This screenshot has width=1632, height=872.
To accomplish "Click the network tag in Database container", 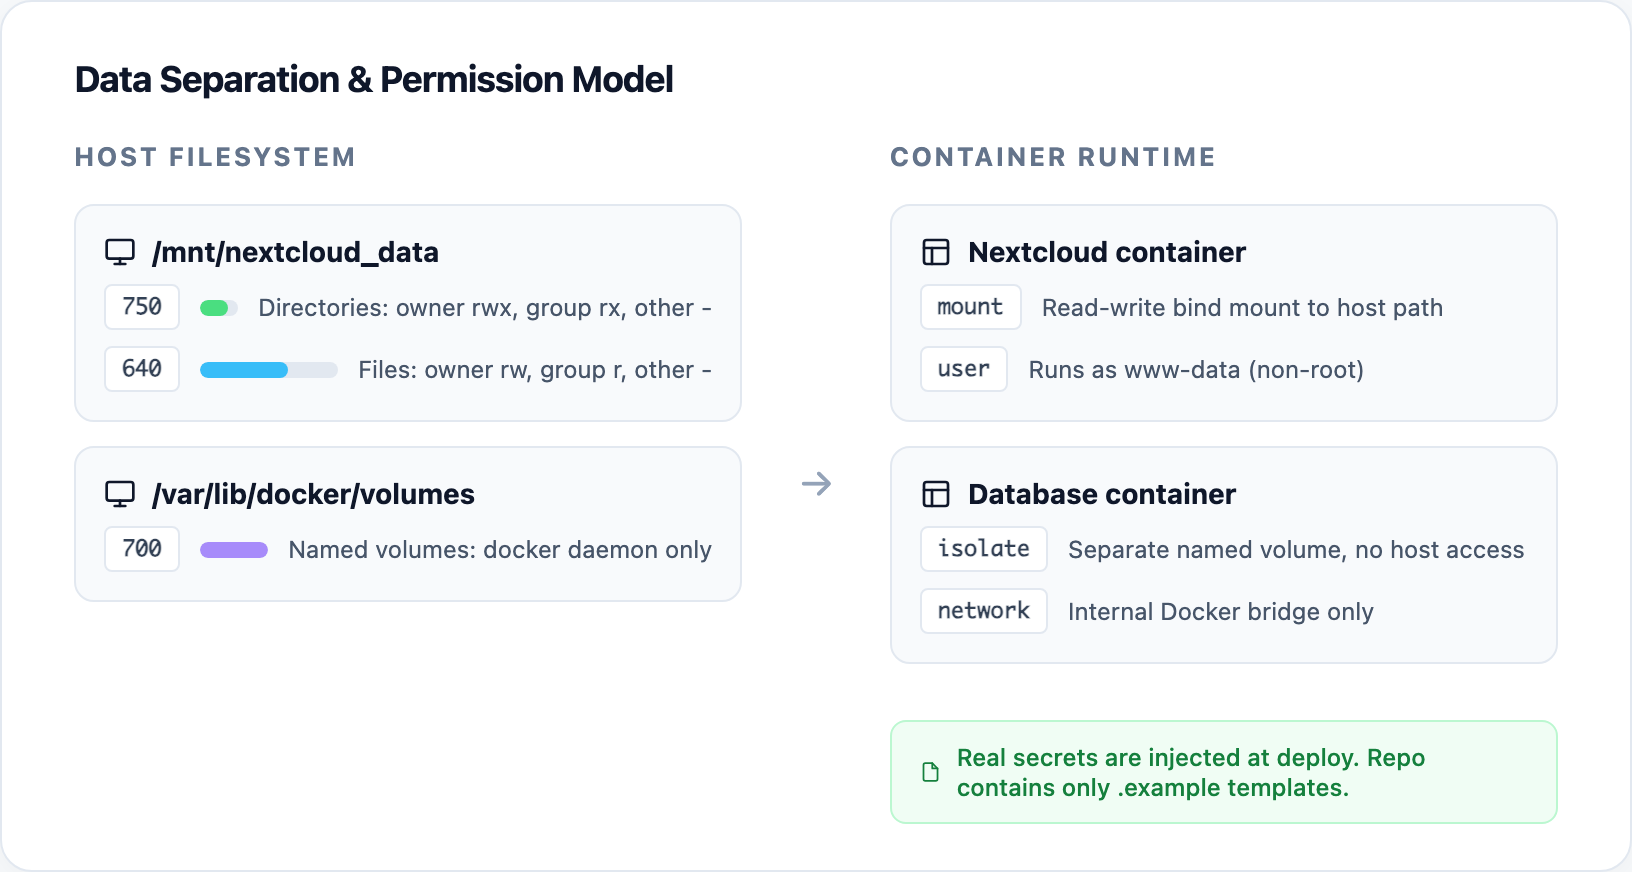I will click(984, 611).
